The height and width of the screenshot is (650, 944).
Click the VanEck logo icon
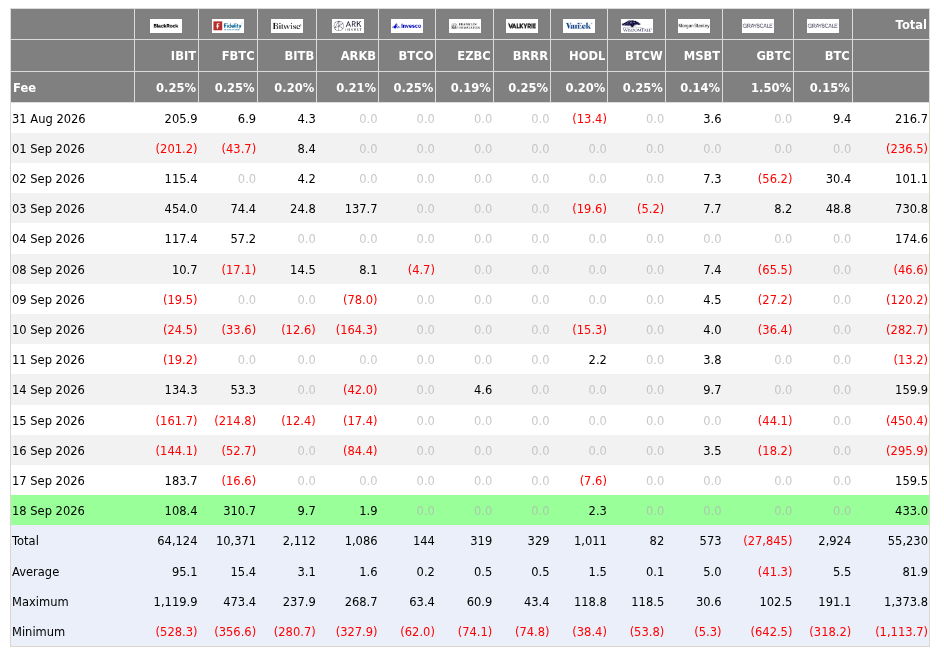[579, 26]
